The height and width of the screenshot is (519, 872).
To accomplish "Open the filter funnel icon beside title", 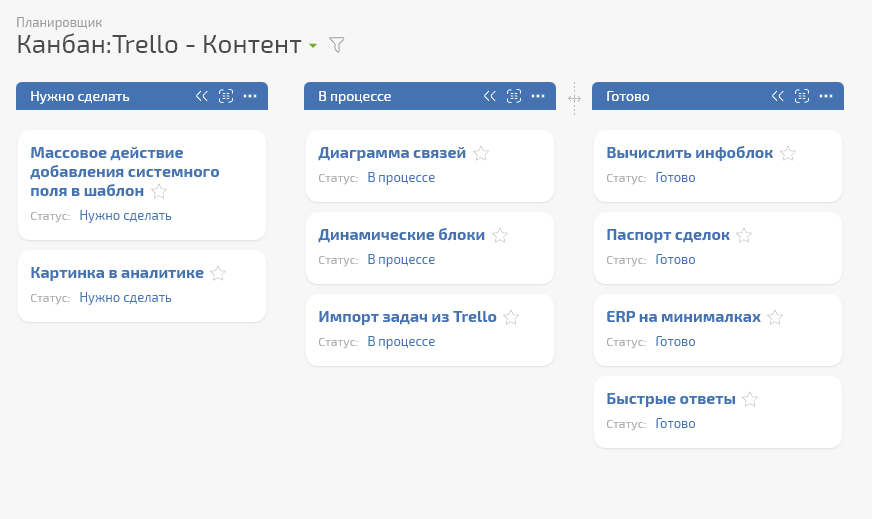I will point(336,45).
